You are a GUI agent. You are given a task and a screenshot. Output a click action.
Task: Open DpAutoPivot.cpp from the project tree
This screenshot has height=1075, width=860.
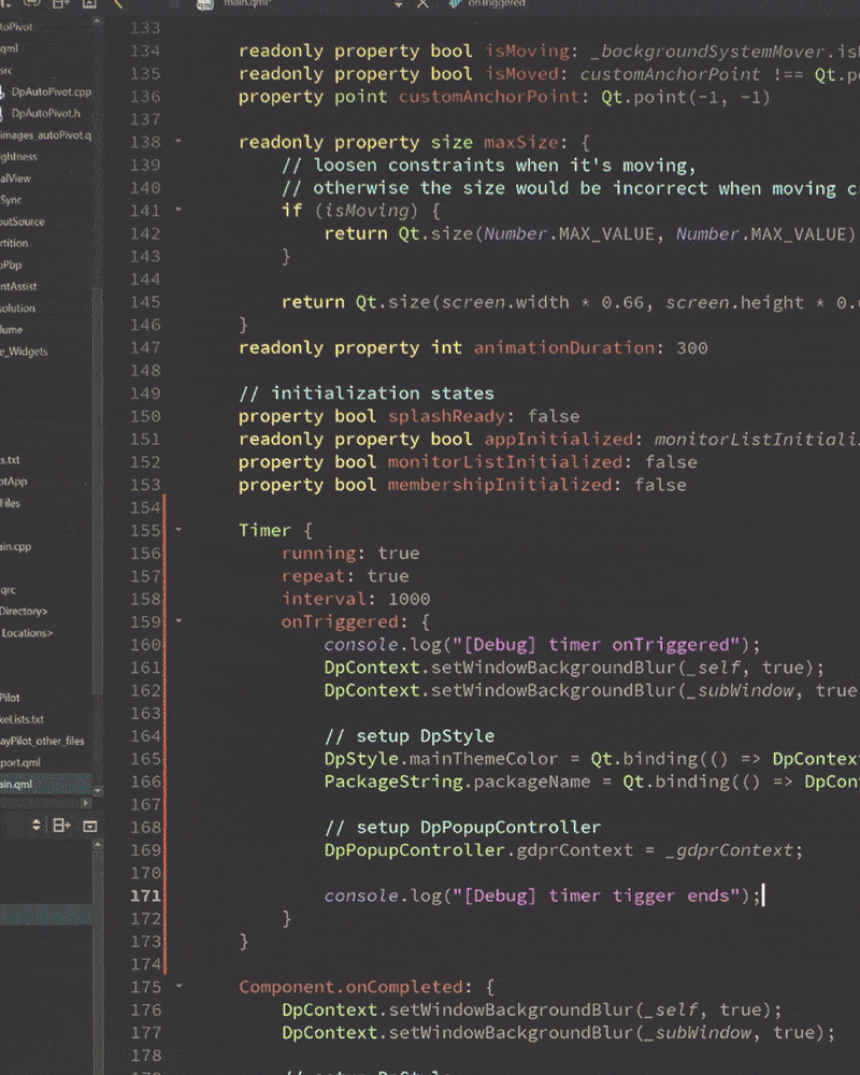[x=51, y=92]
